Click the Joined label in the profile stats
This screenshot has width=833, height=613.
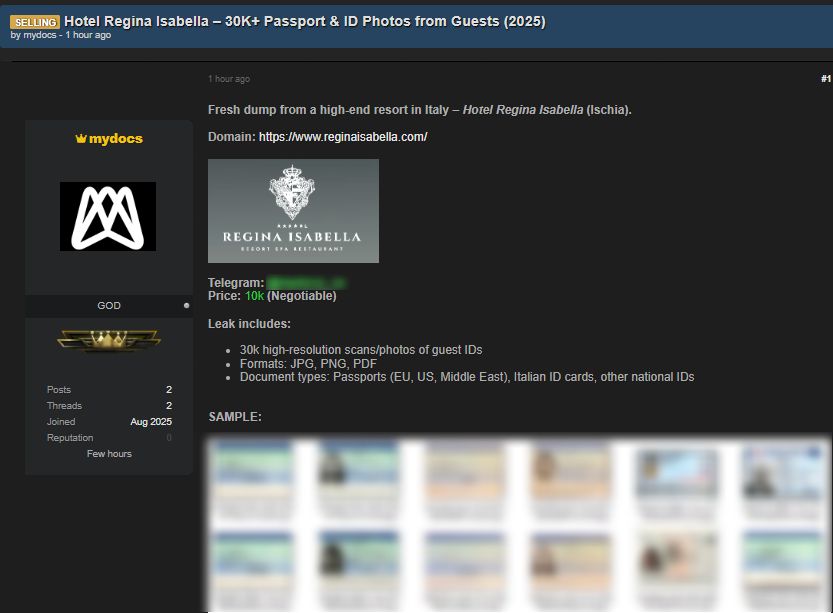61,421
